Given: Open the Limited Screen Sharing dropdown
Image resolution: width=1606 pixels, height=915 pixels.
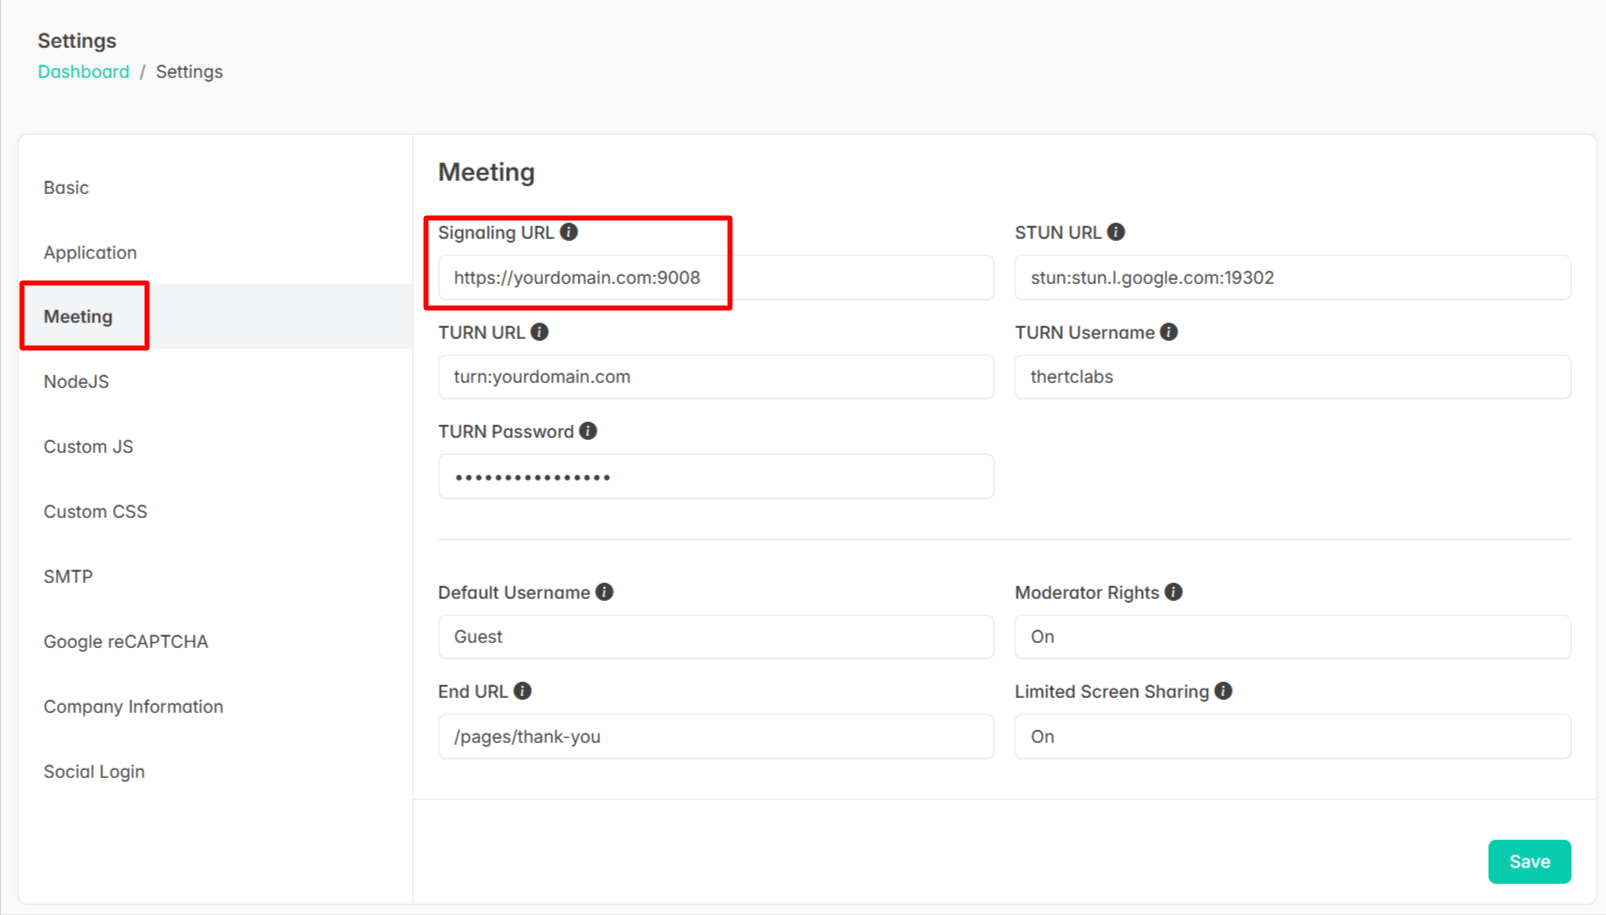Looking at the screenshot, I should [1292, 737].
